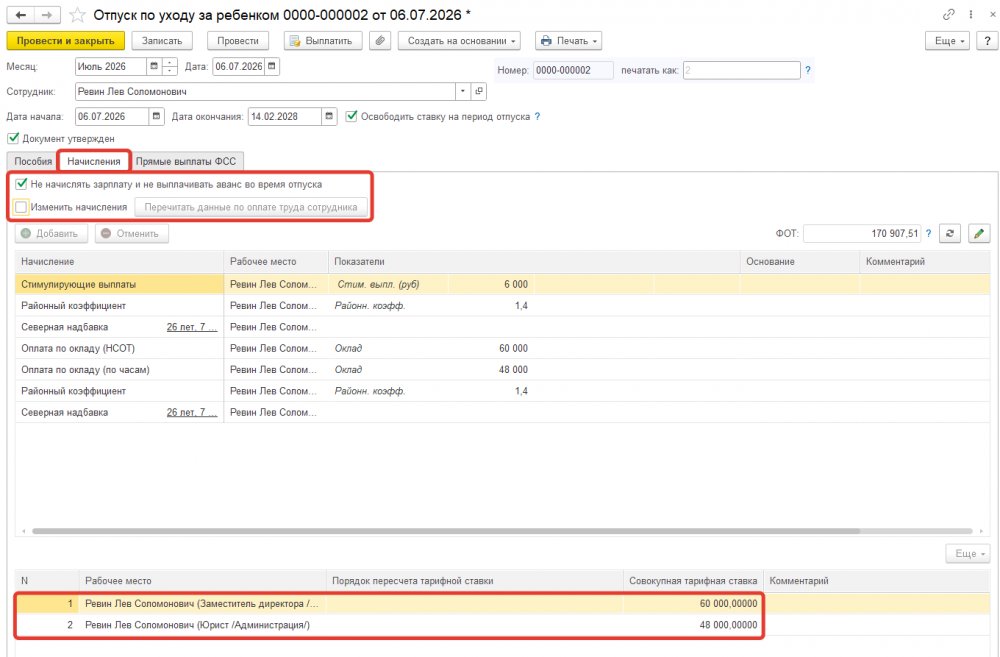
Task: Show help for печатать как field
Action: (807, 70)
